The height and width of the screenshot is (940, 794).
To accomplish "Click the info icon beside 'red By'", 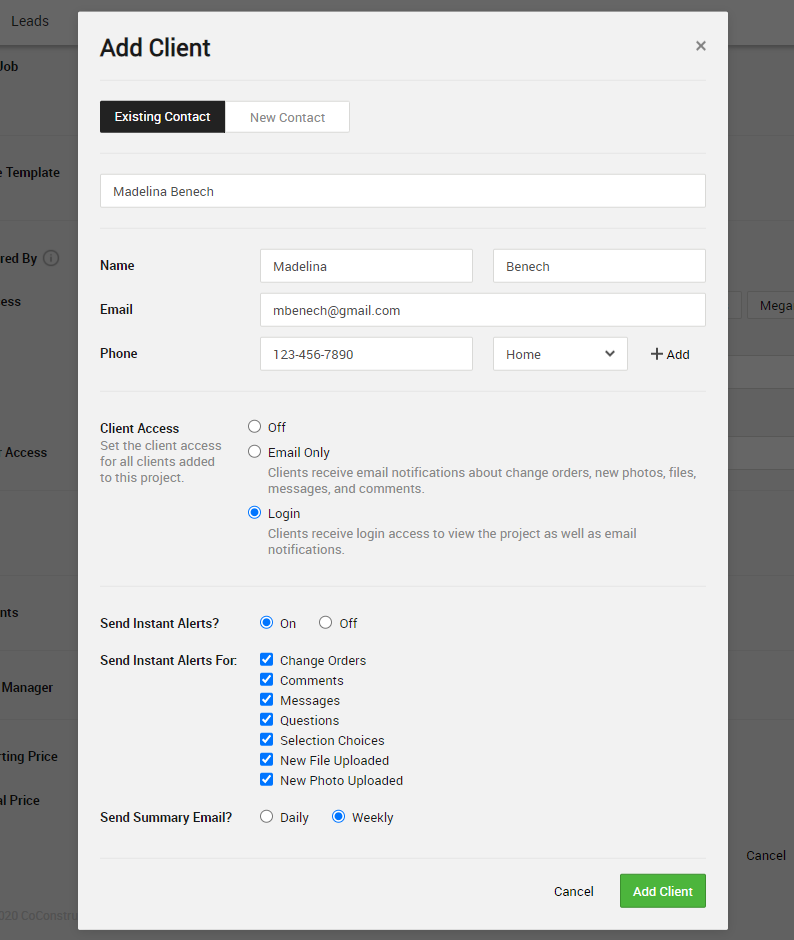I will pyautogui.click(x=51, y=258).
